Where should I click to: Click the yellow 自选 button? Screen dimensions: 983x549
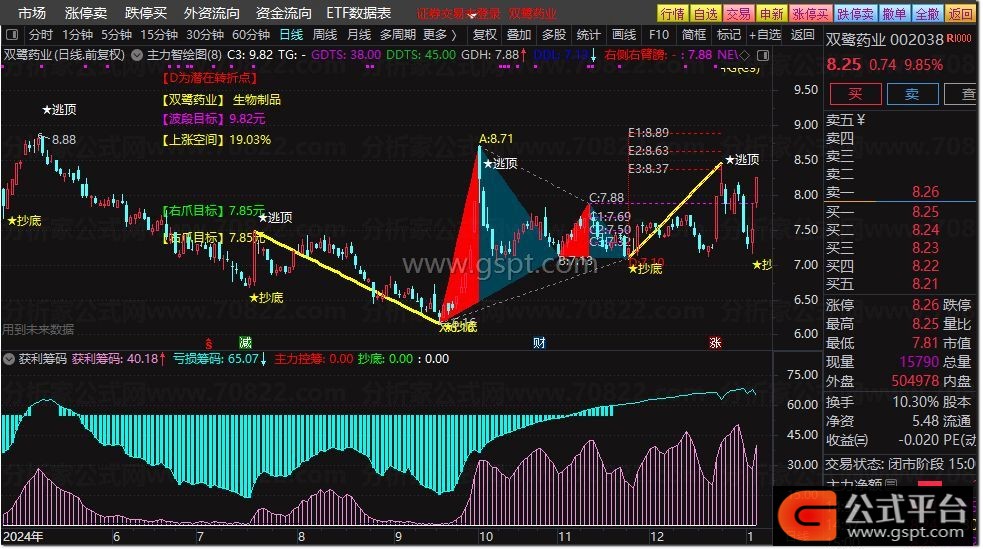705,13
